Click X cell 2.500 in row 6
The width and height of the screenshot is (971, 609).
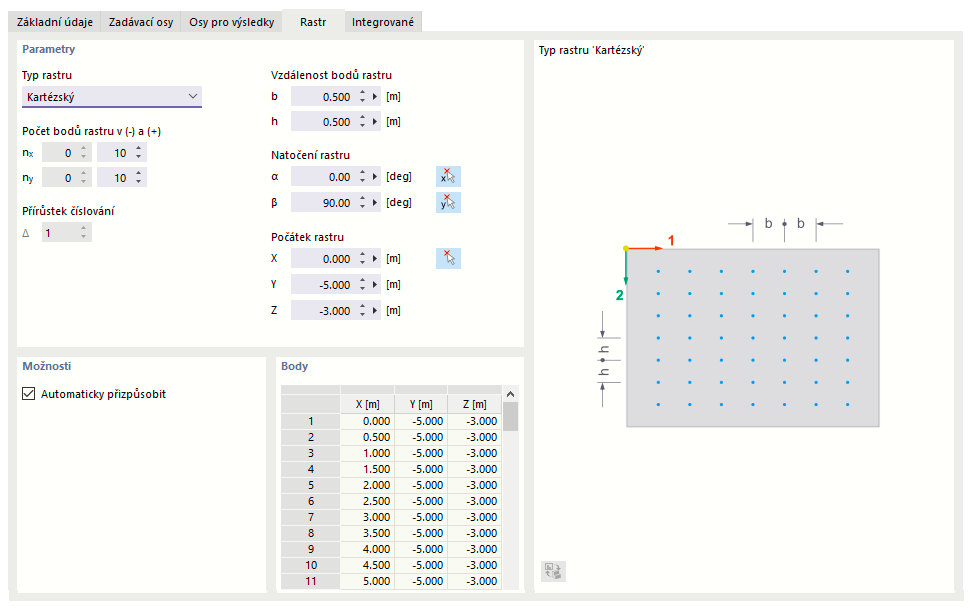[367, 501]
